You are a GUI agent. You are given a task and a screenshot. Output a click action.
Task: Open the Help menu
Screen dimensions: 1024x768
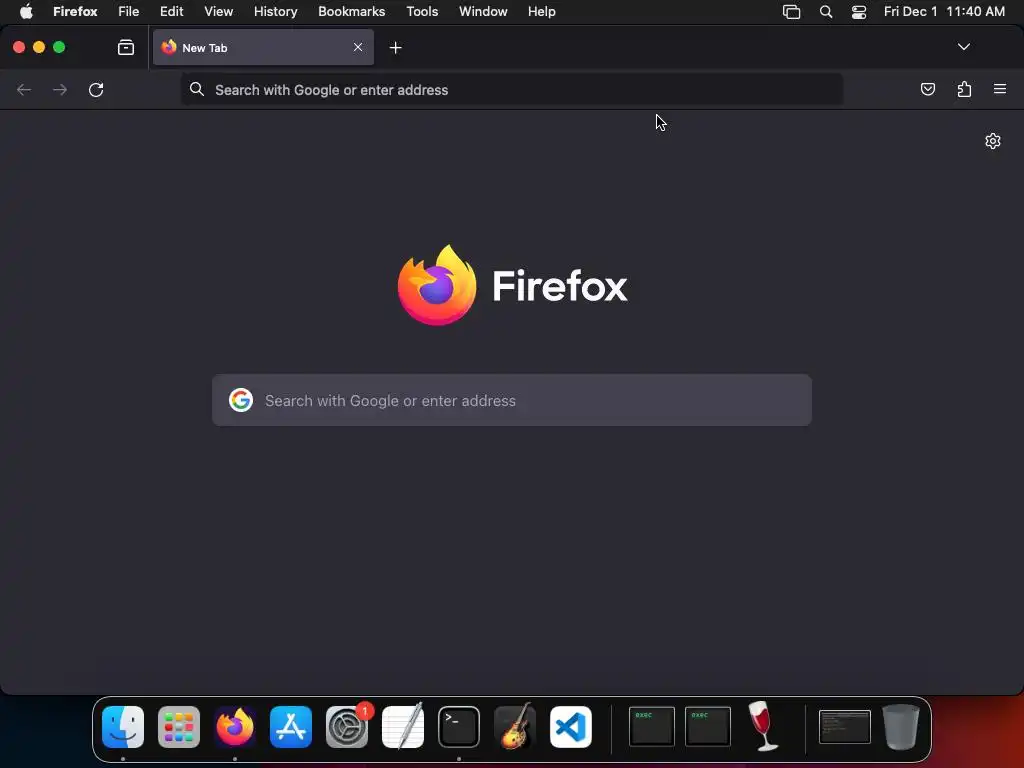[541, 11]
